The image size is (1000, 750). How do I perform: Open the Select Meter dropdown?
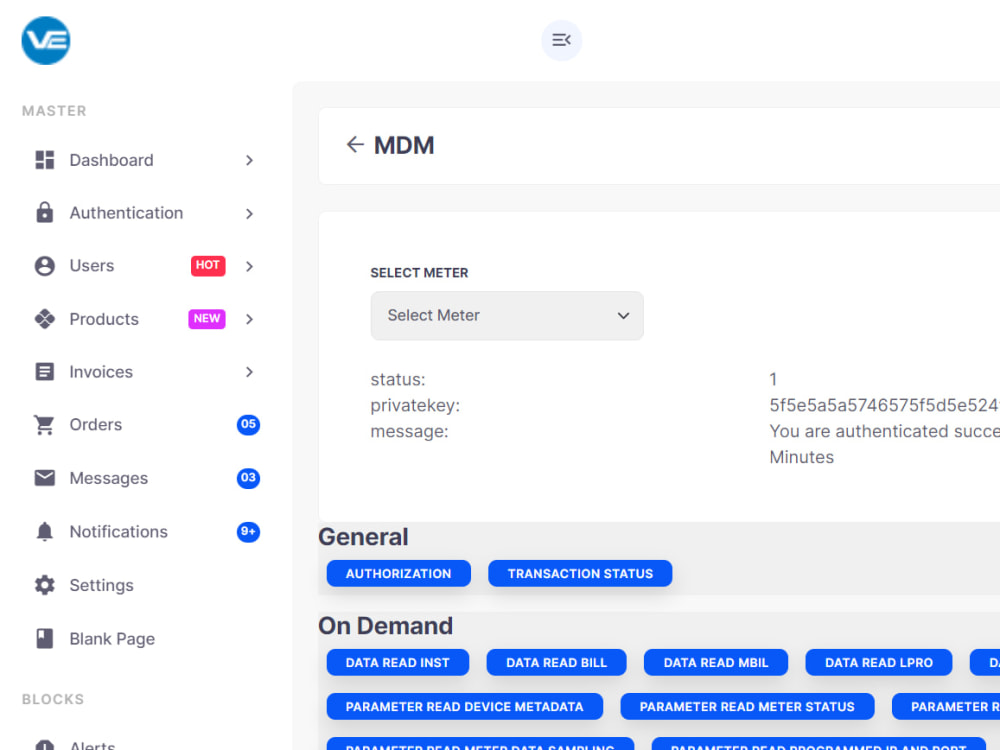[506, 315]
